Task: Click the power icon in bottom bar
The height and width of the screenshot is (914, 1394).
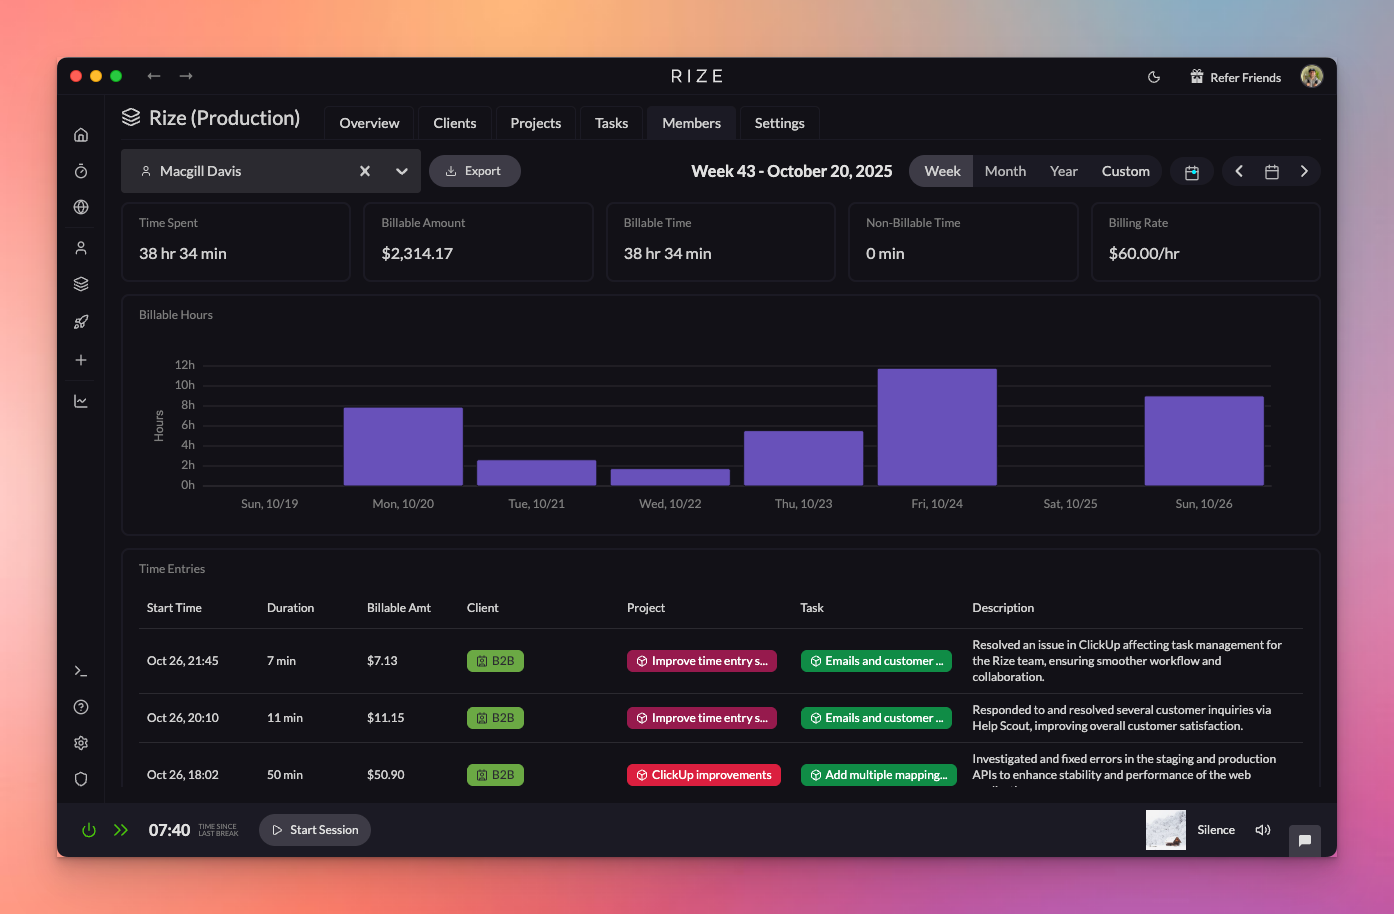Action: [x=89, y=830]
